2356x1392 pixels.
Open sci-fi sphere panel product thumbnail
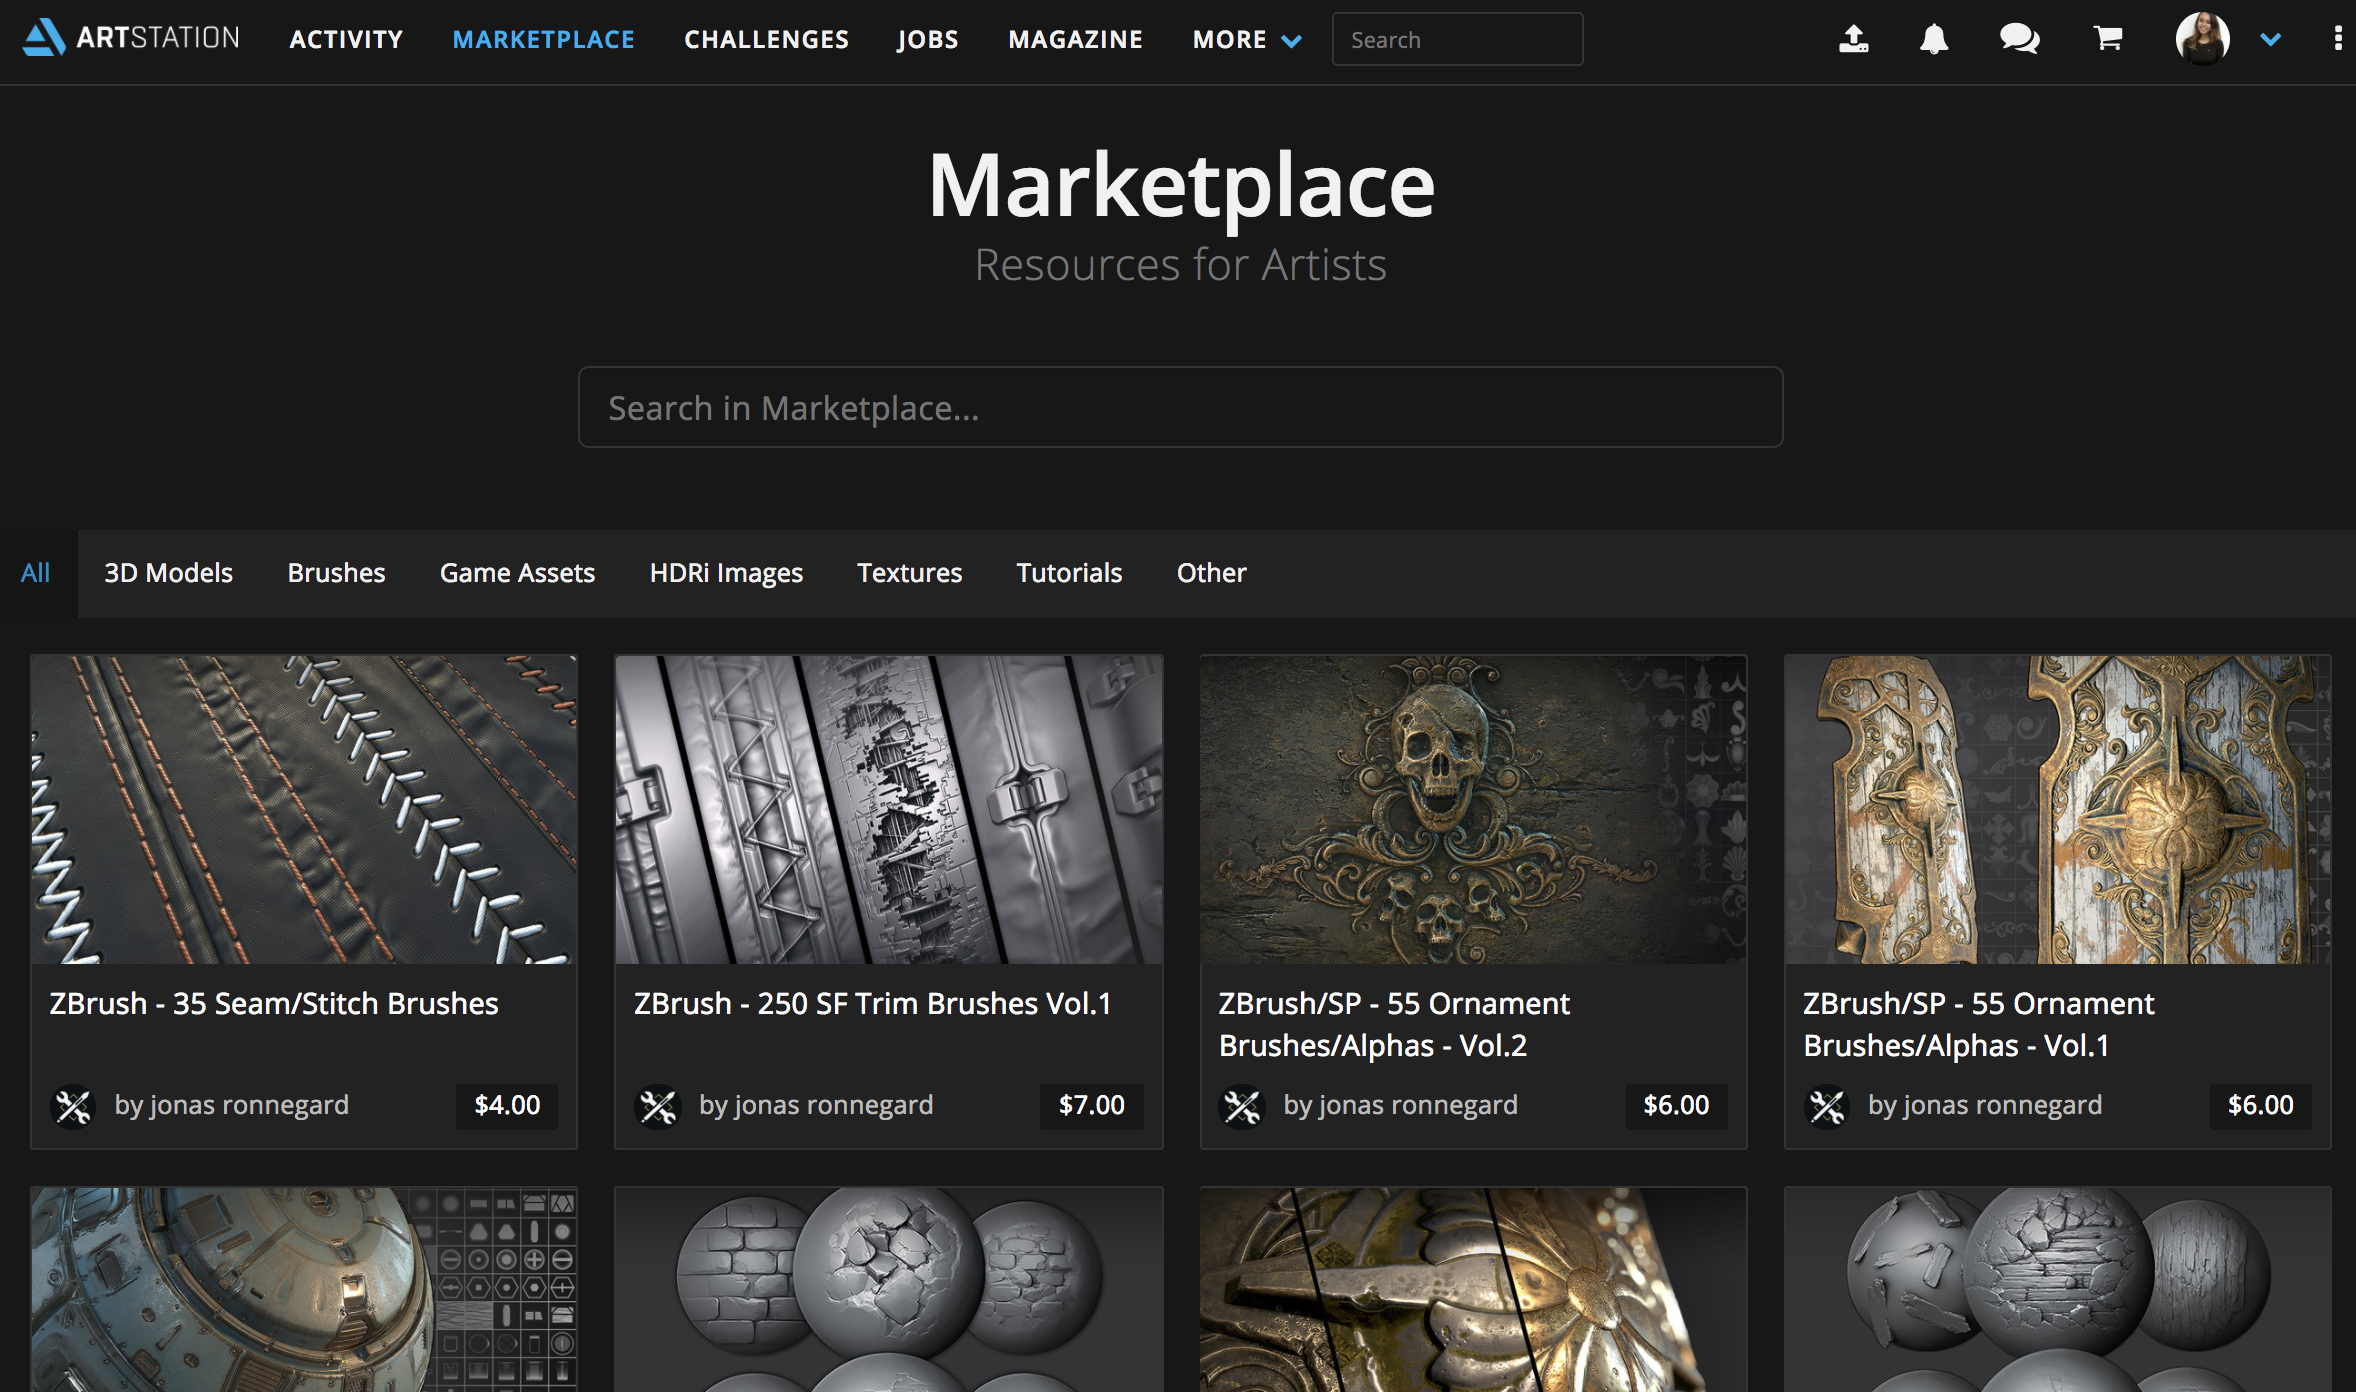(x=304, y=1290)
